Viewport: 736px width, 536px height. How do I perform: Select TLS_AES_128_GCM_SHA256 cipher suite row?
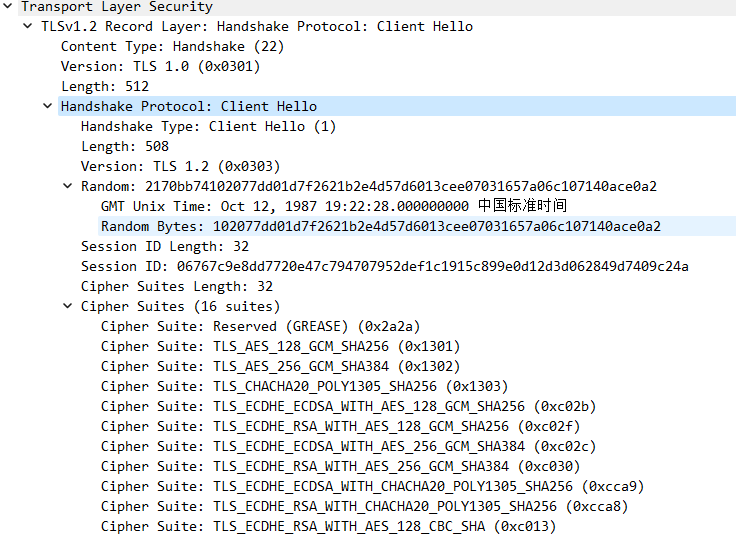[280, 346]
